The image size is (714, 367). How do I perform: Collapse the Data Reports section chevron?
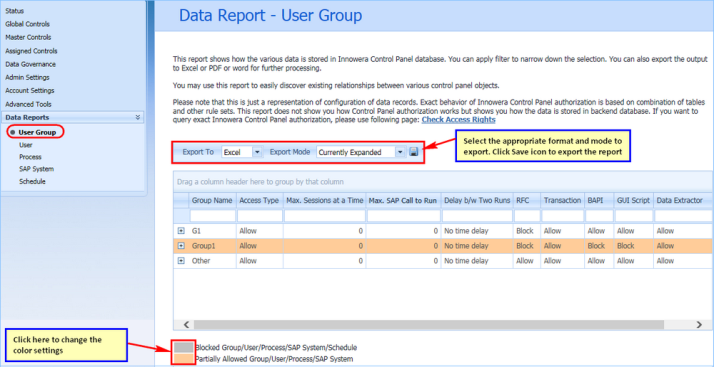point(138,117)
